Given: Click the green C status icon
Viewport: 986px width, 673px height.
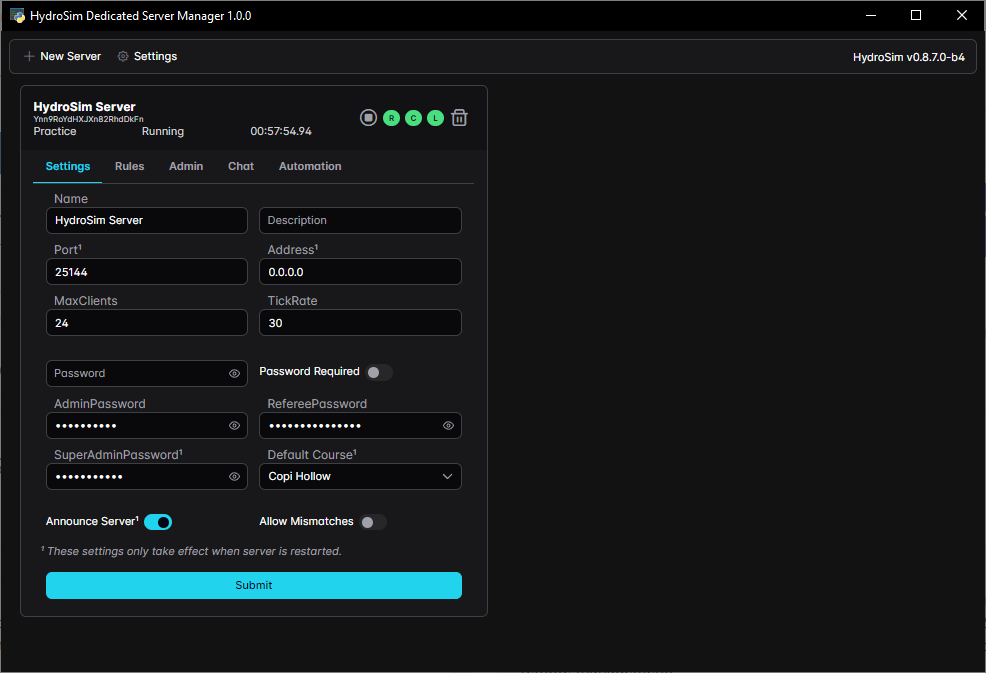Looking at the screenshot, I should click(x=413, y=118).
